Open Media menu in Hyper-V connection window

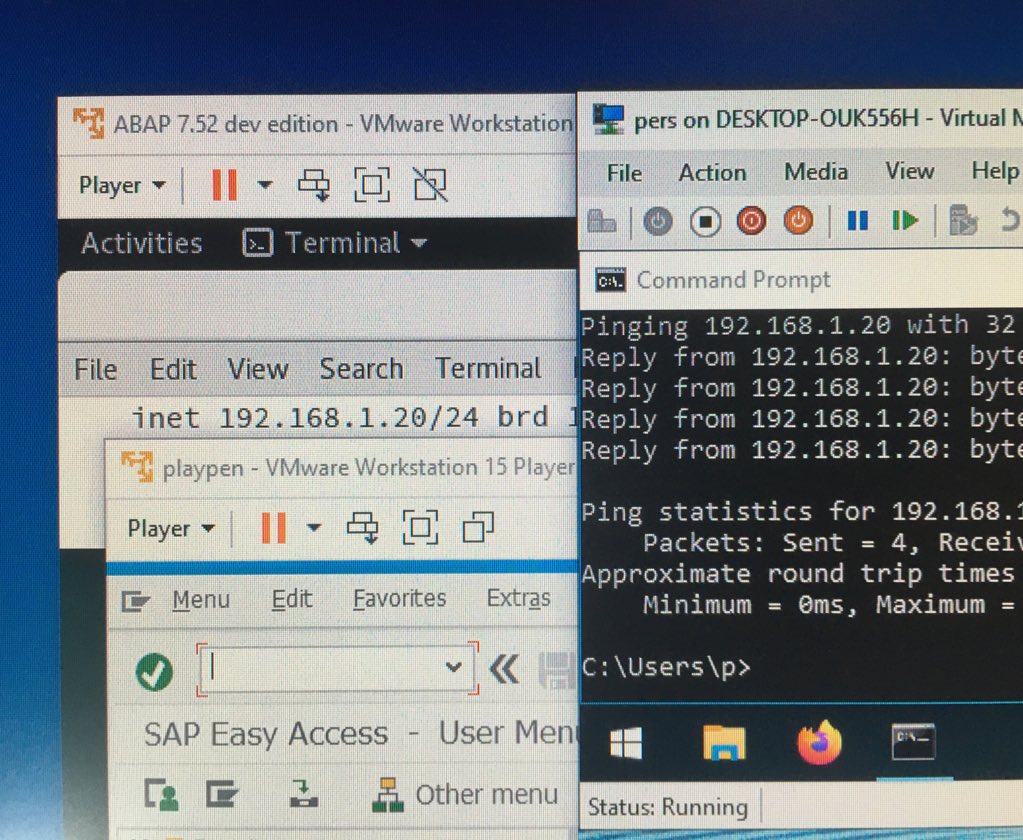[816, 172]
